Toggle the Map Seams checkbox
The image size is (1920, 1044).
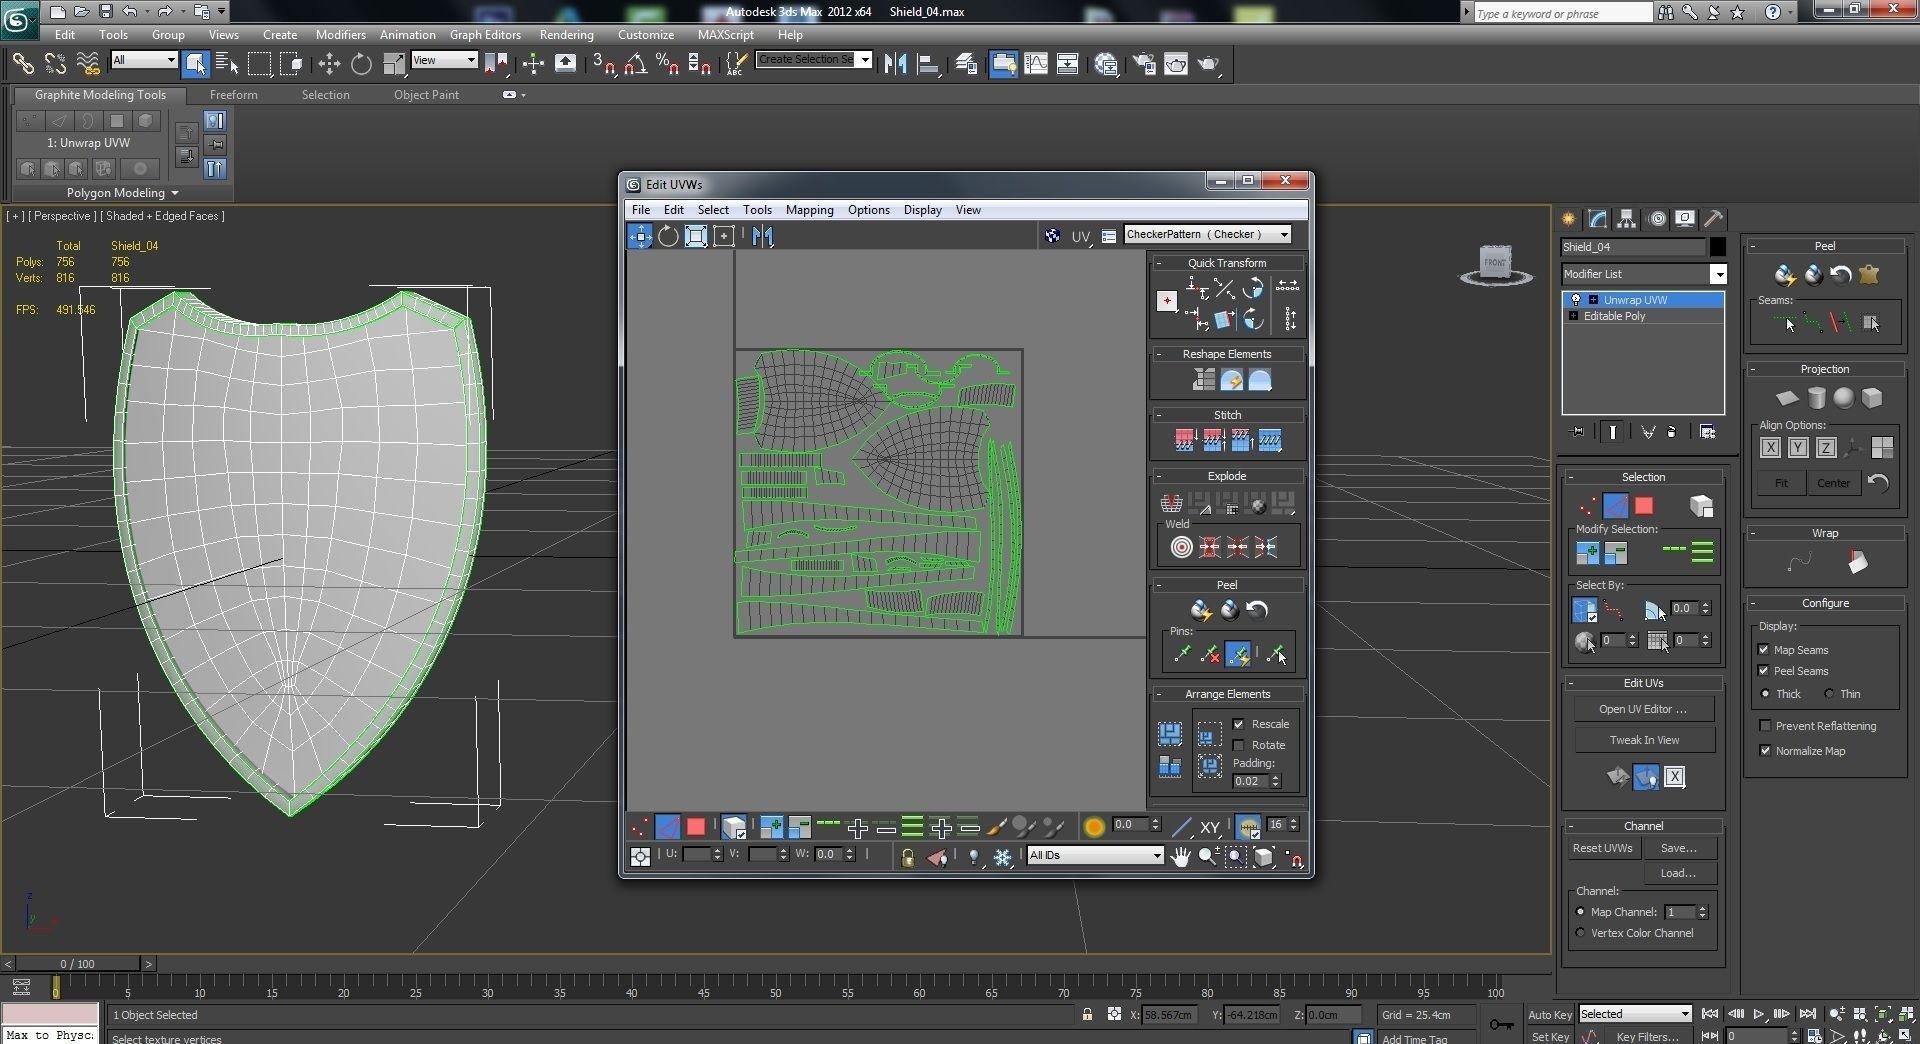[1764, 650]
